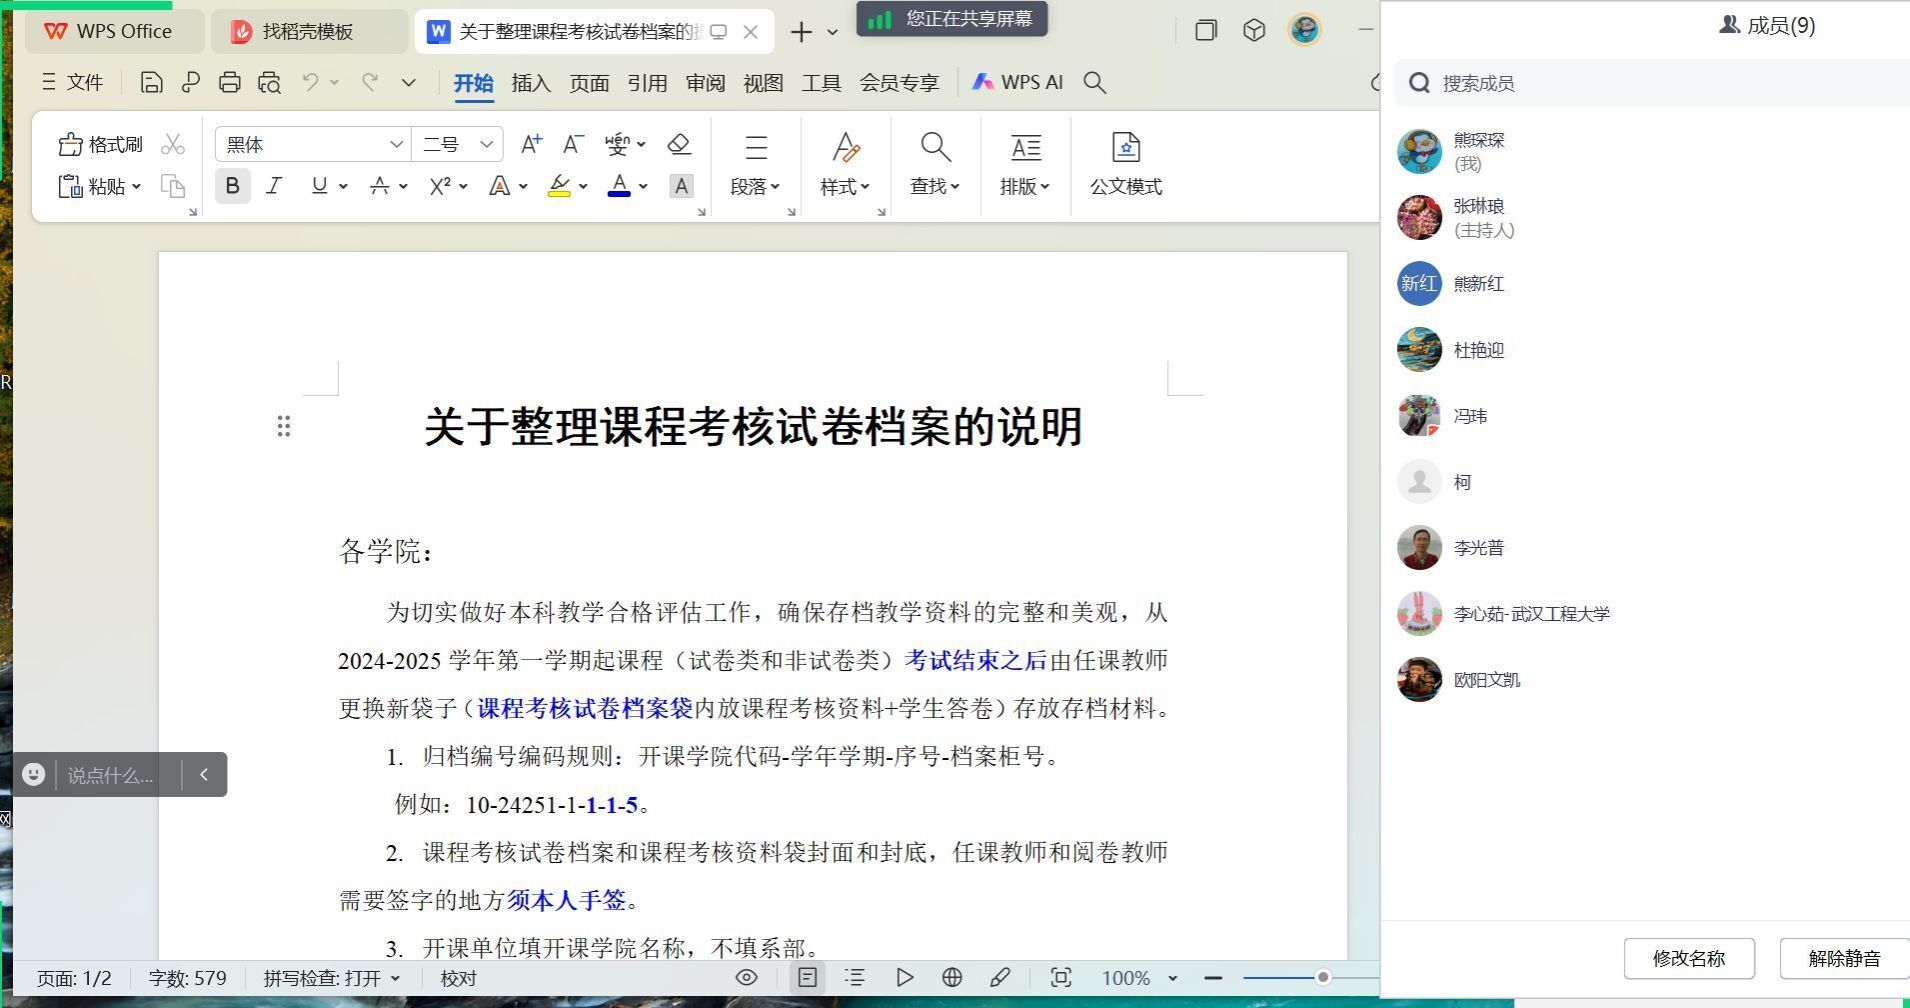The height and width of the screenshot is (1008, 1910).
Task: Open the font name dropdown showing 黑体
Action: click(396, 145)
